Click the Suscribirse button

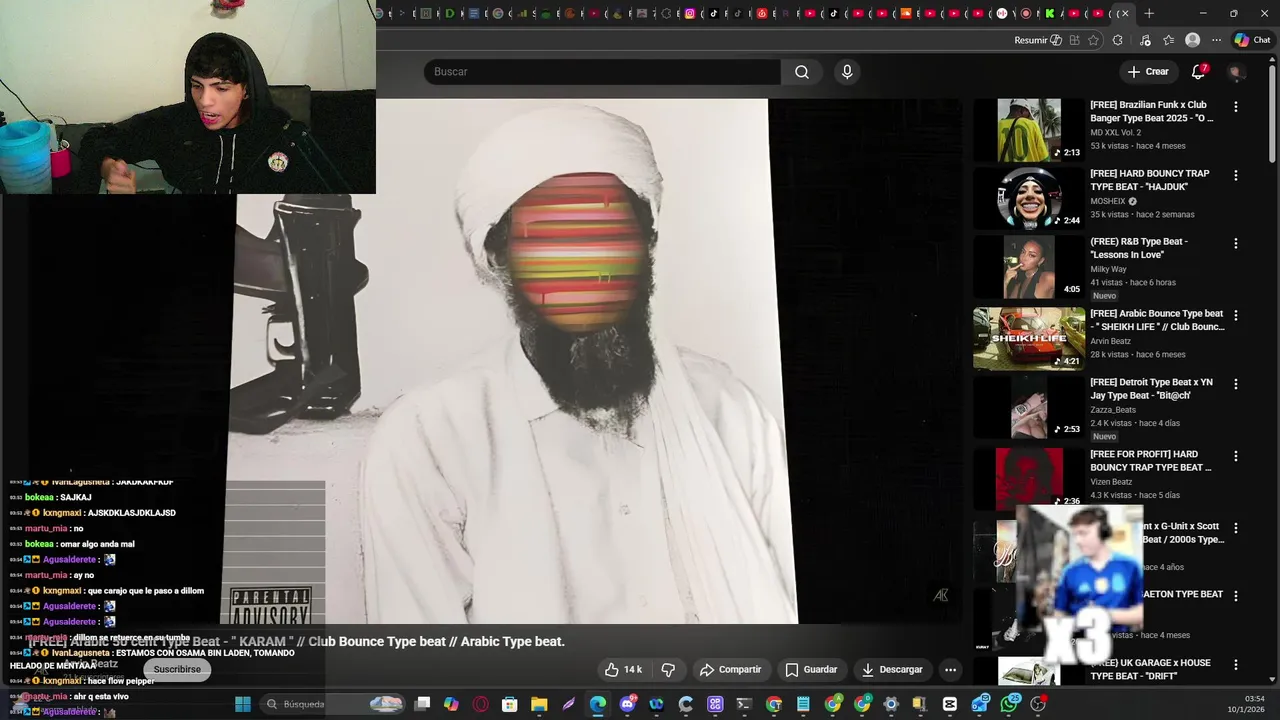point(177,669)
